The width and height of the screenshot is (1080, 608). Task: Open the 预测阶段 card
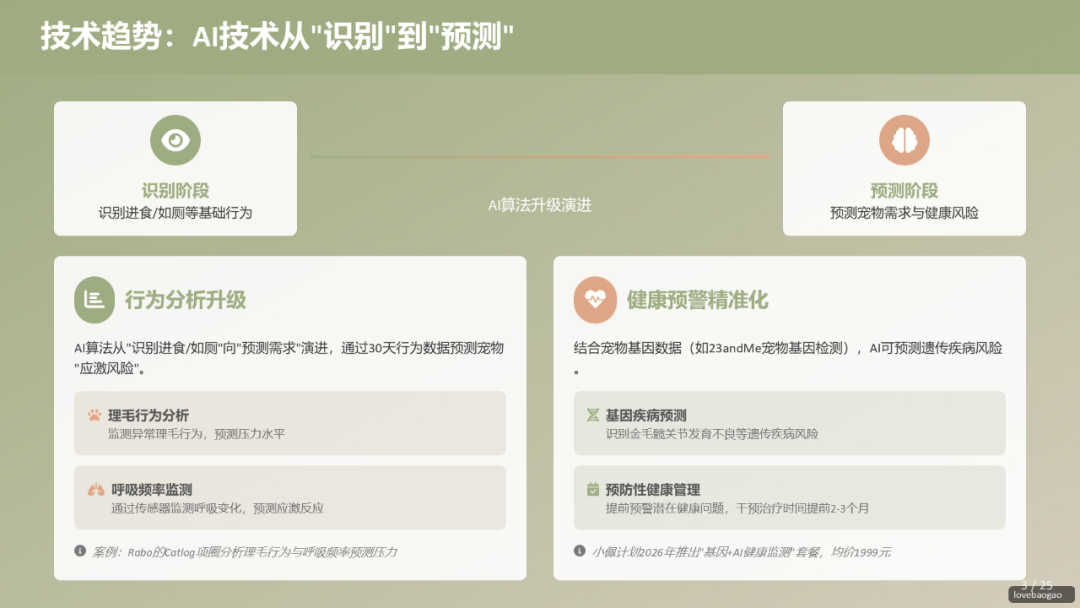tap(903, 168)
